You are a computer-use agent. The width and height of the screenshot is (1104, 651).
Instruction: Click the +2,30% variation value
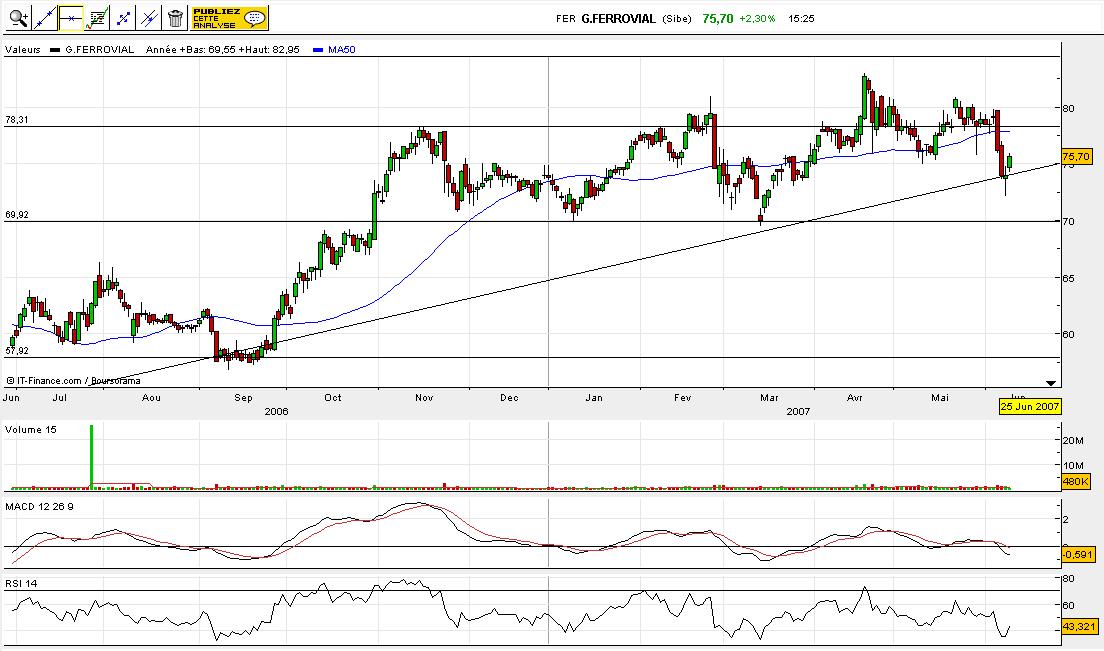pyautogui.click(x=757, y=19)
